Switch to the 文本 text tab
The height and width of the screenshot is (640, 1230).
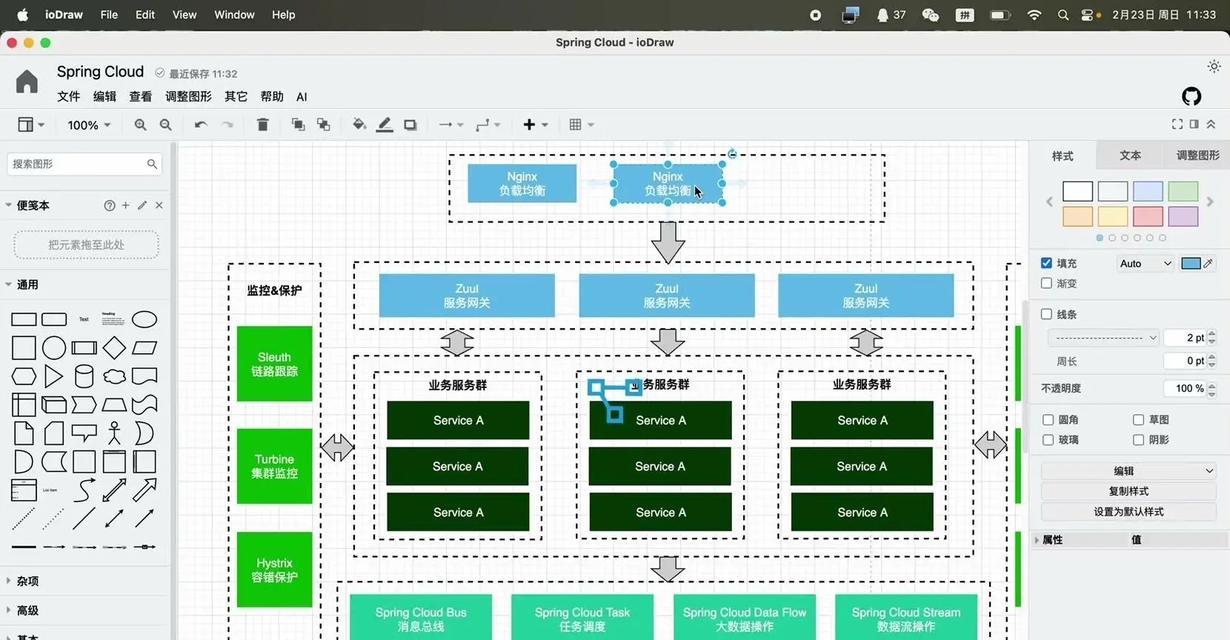1130,155
